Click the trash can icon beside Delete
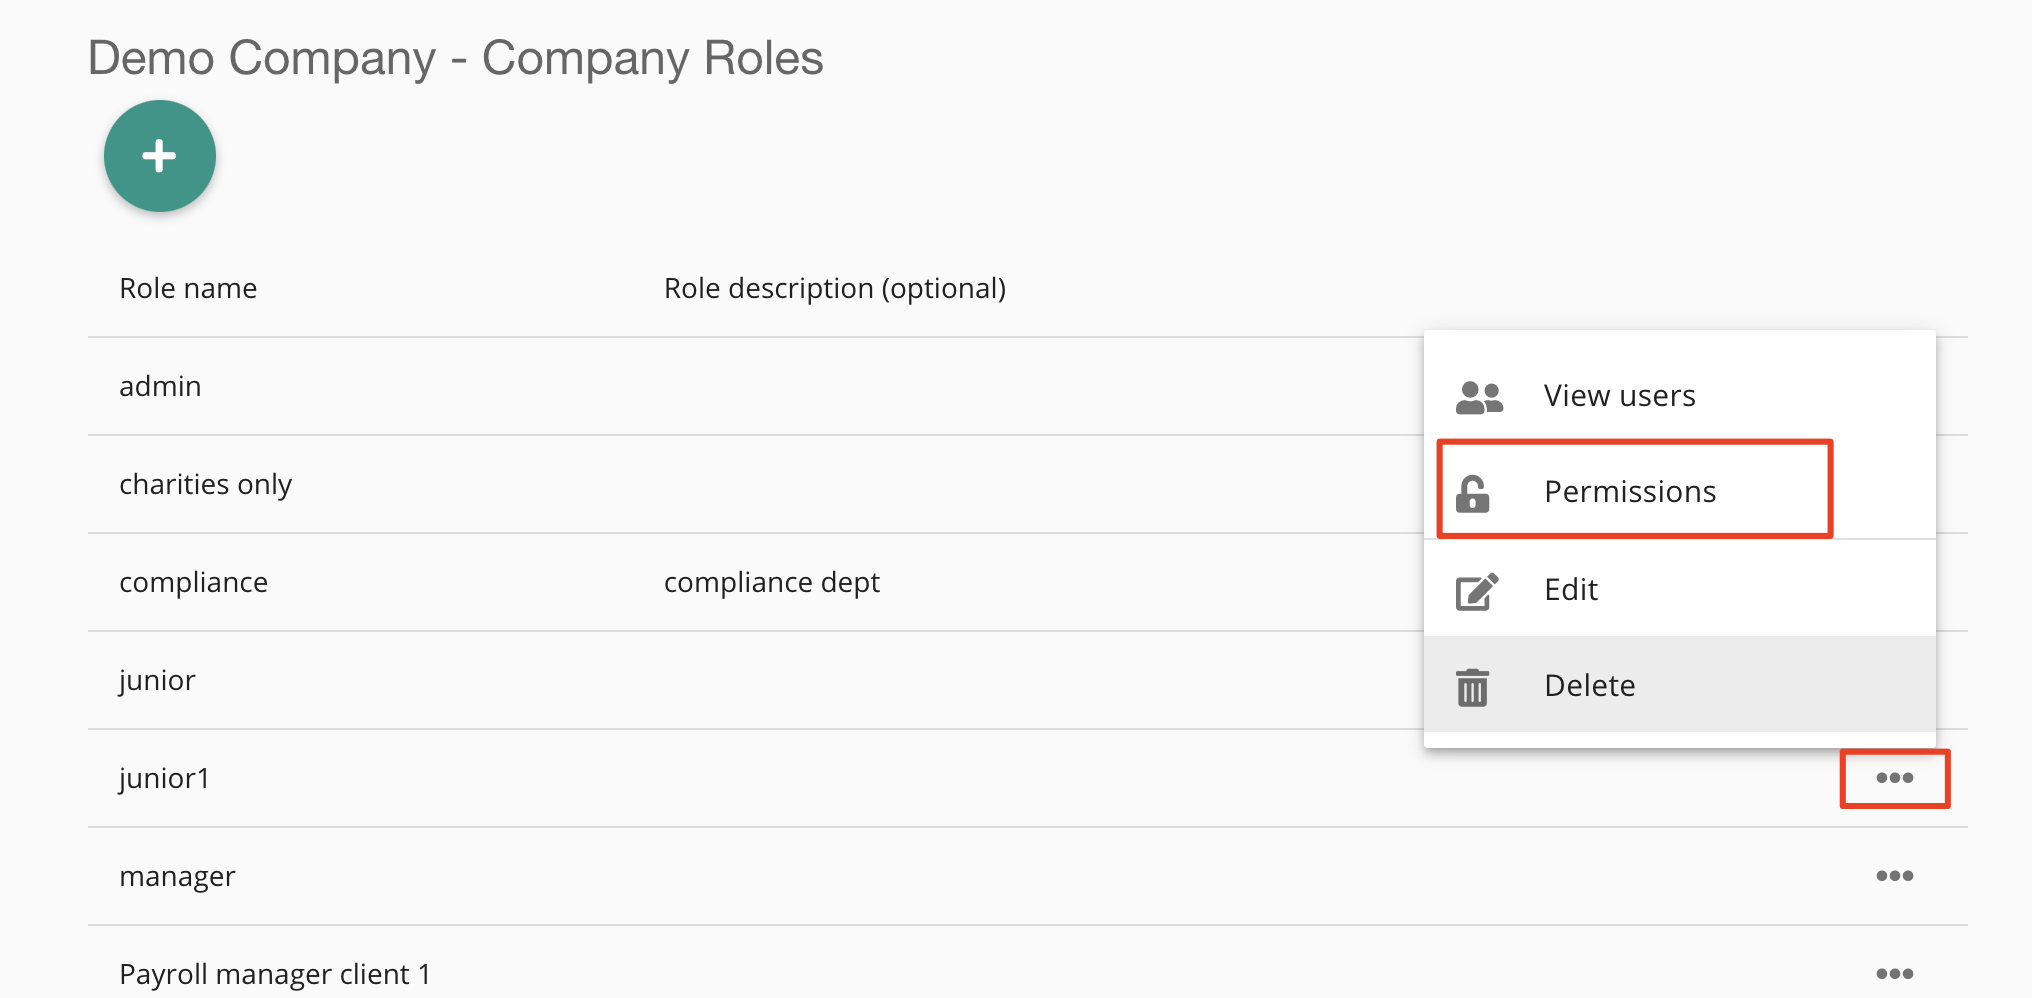The width and height of the screenshot is (2032, 998). [1473, 687]
